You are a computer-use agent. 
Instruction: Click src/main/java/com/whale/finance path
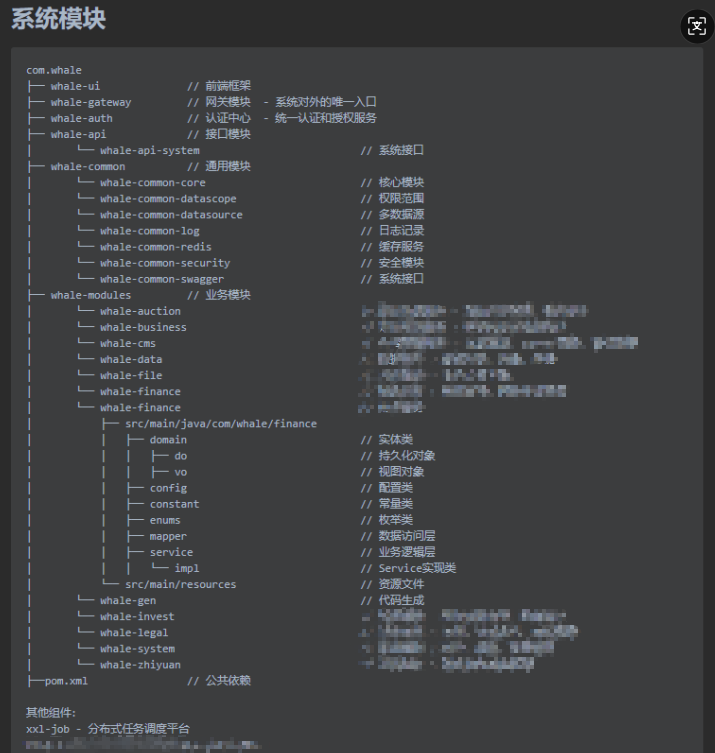pyautogui.click(x=221, y=424)
